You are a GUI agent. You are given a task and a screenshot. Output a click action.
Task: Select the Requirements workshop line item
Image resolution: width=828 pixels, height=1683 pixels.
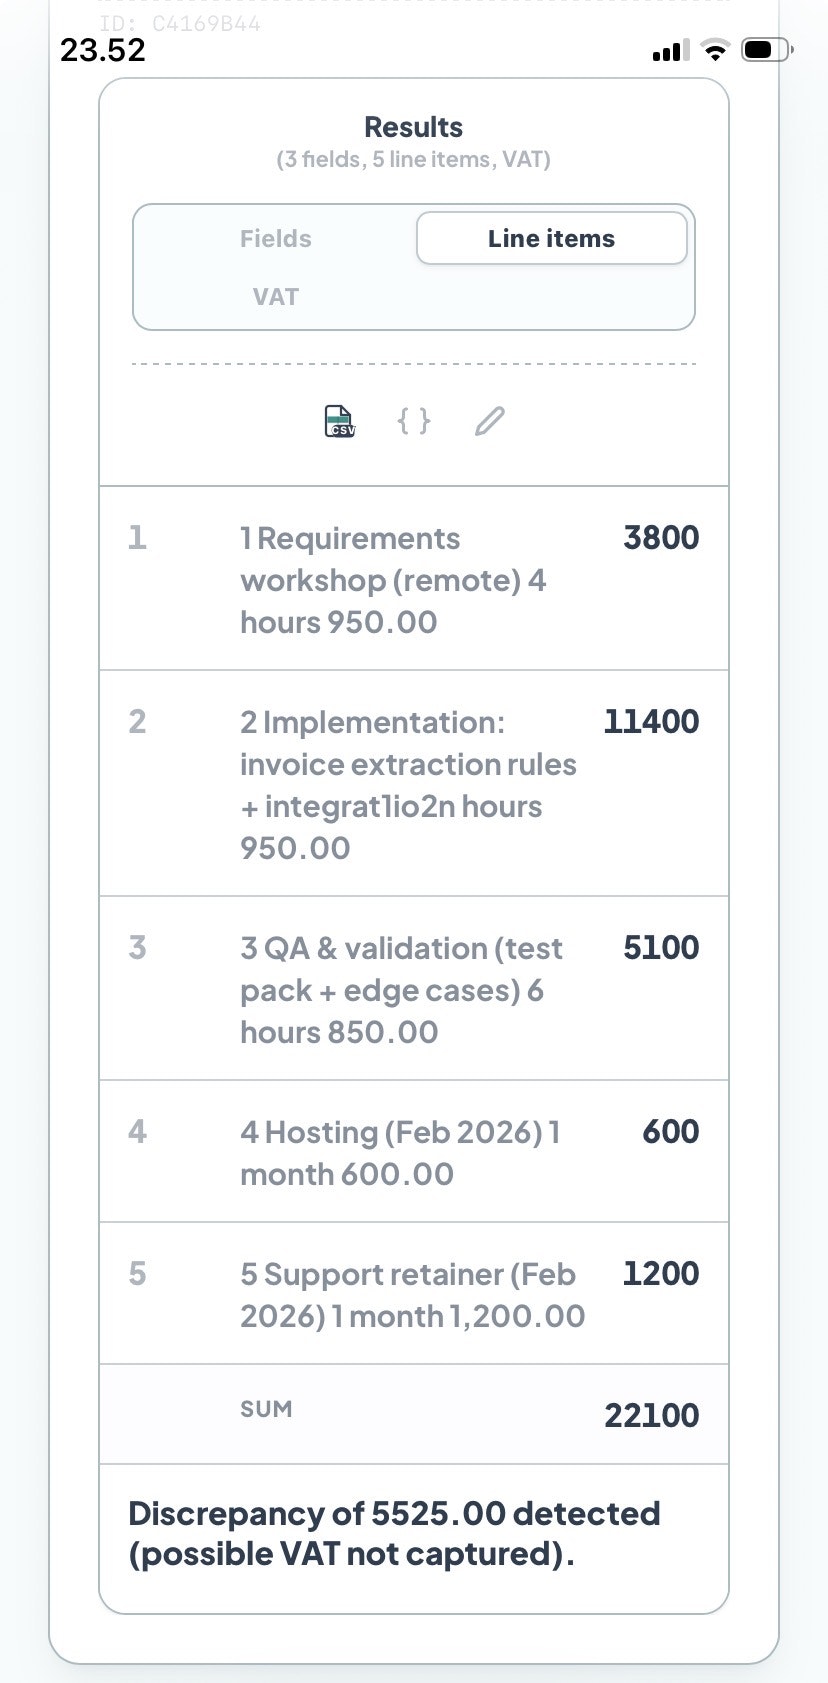click(x=414, y=578)
